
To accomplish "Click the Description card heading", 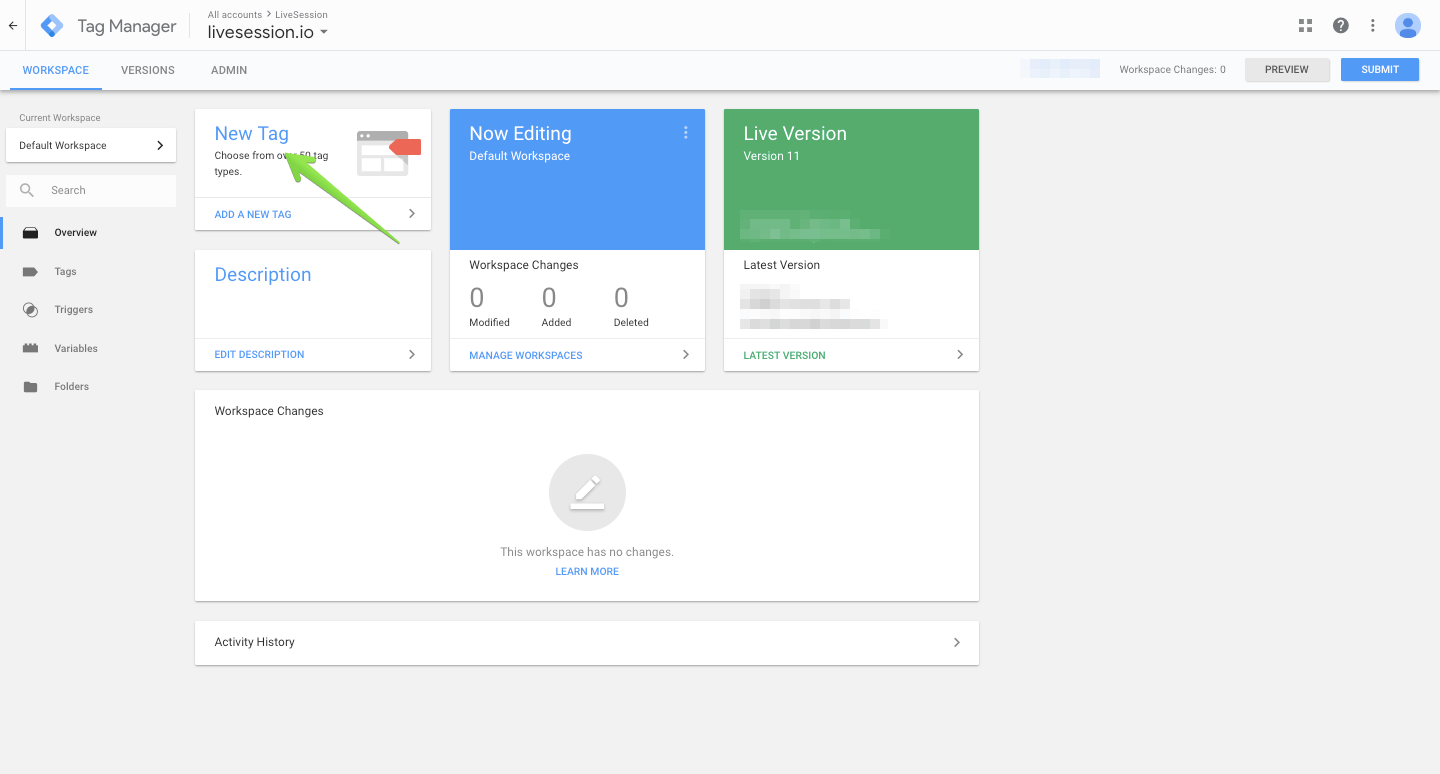I will click(263, 275).
